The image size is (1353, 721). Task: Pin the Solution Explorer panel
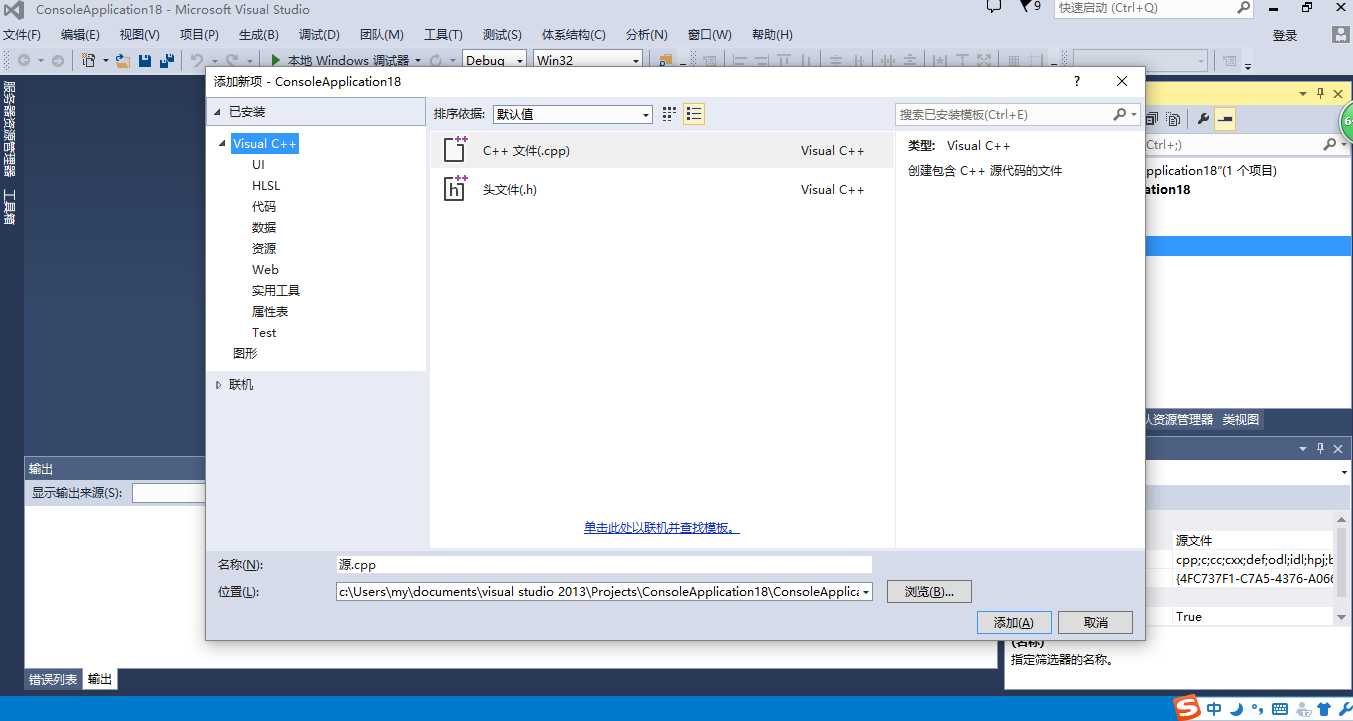pos(1320,93)
